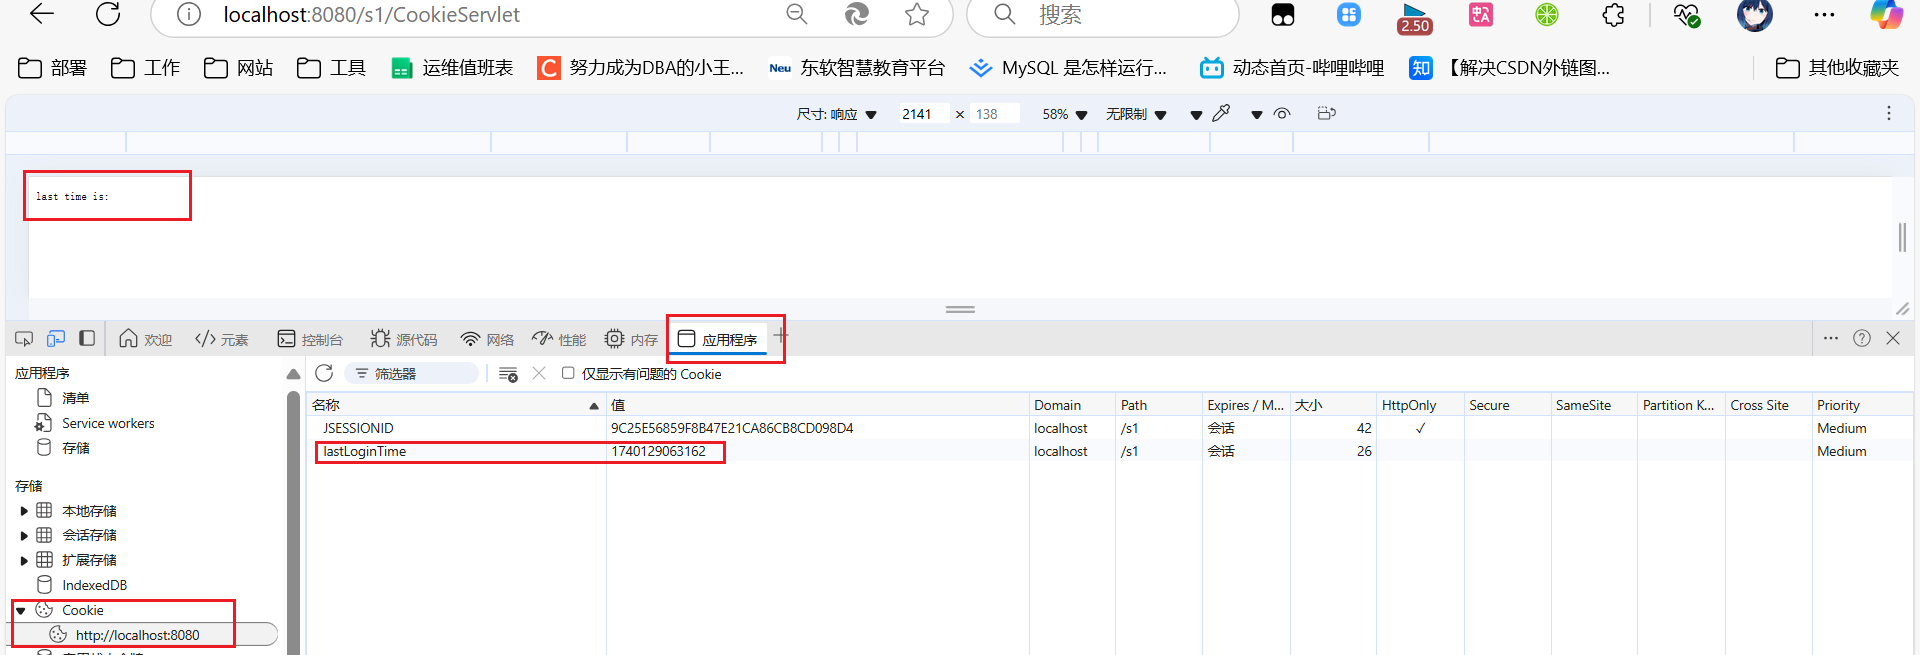Edit the viewport height value 138
1920x655 pixels.
pyautogui.click(x=993, y=114)
